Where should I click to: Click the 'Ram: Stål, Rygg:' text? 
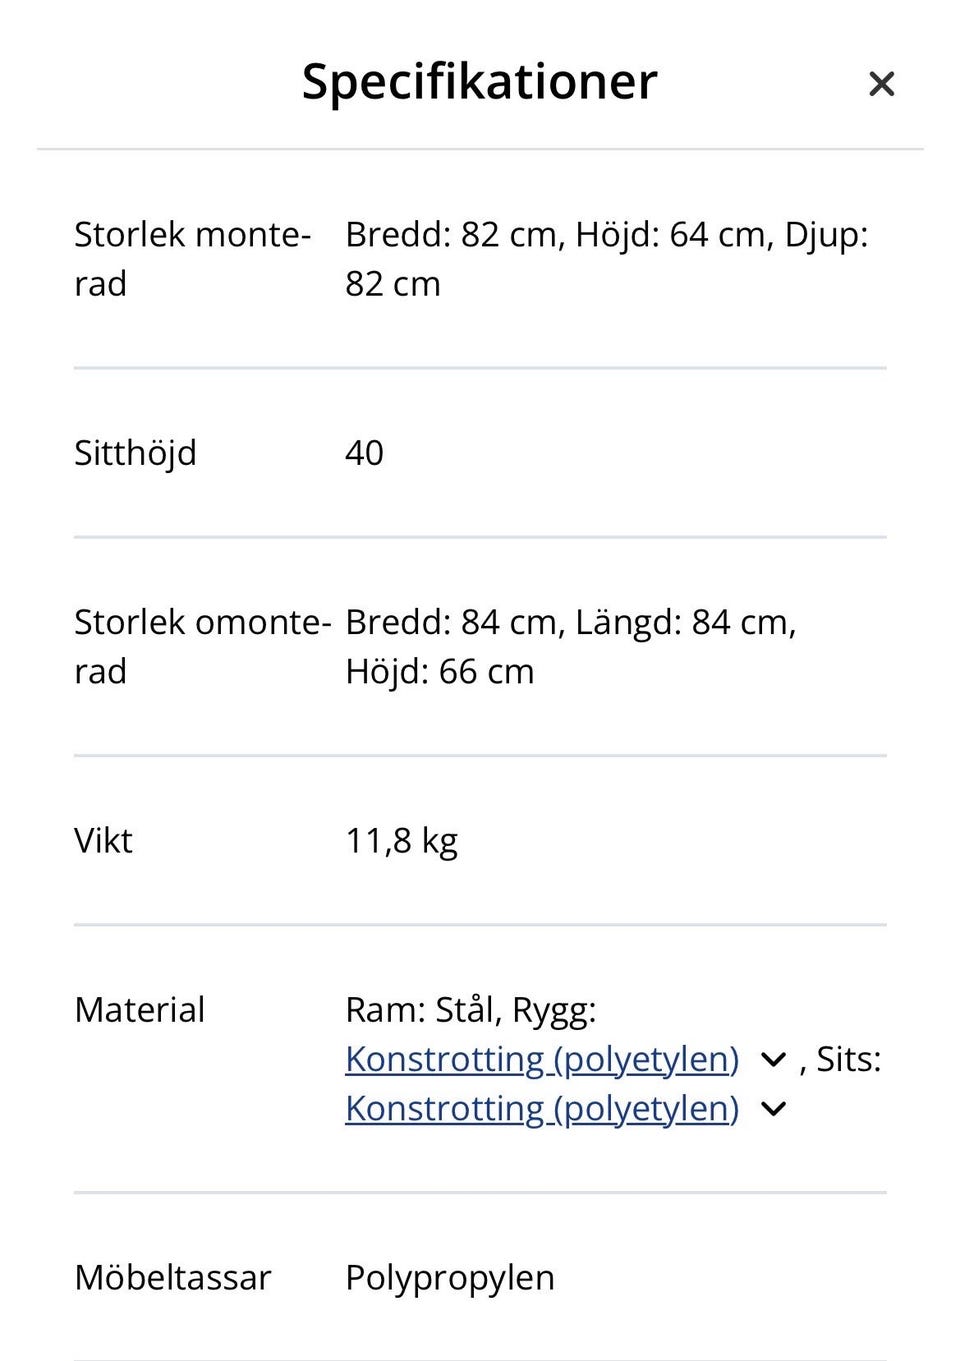pos(470,1010)
